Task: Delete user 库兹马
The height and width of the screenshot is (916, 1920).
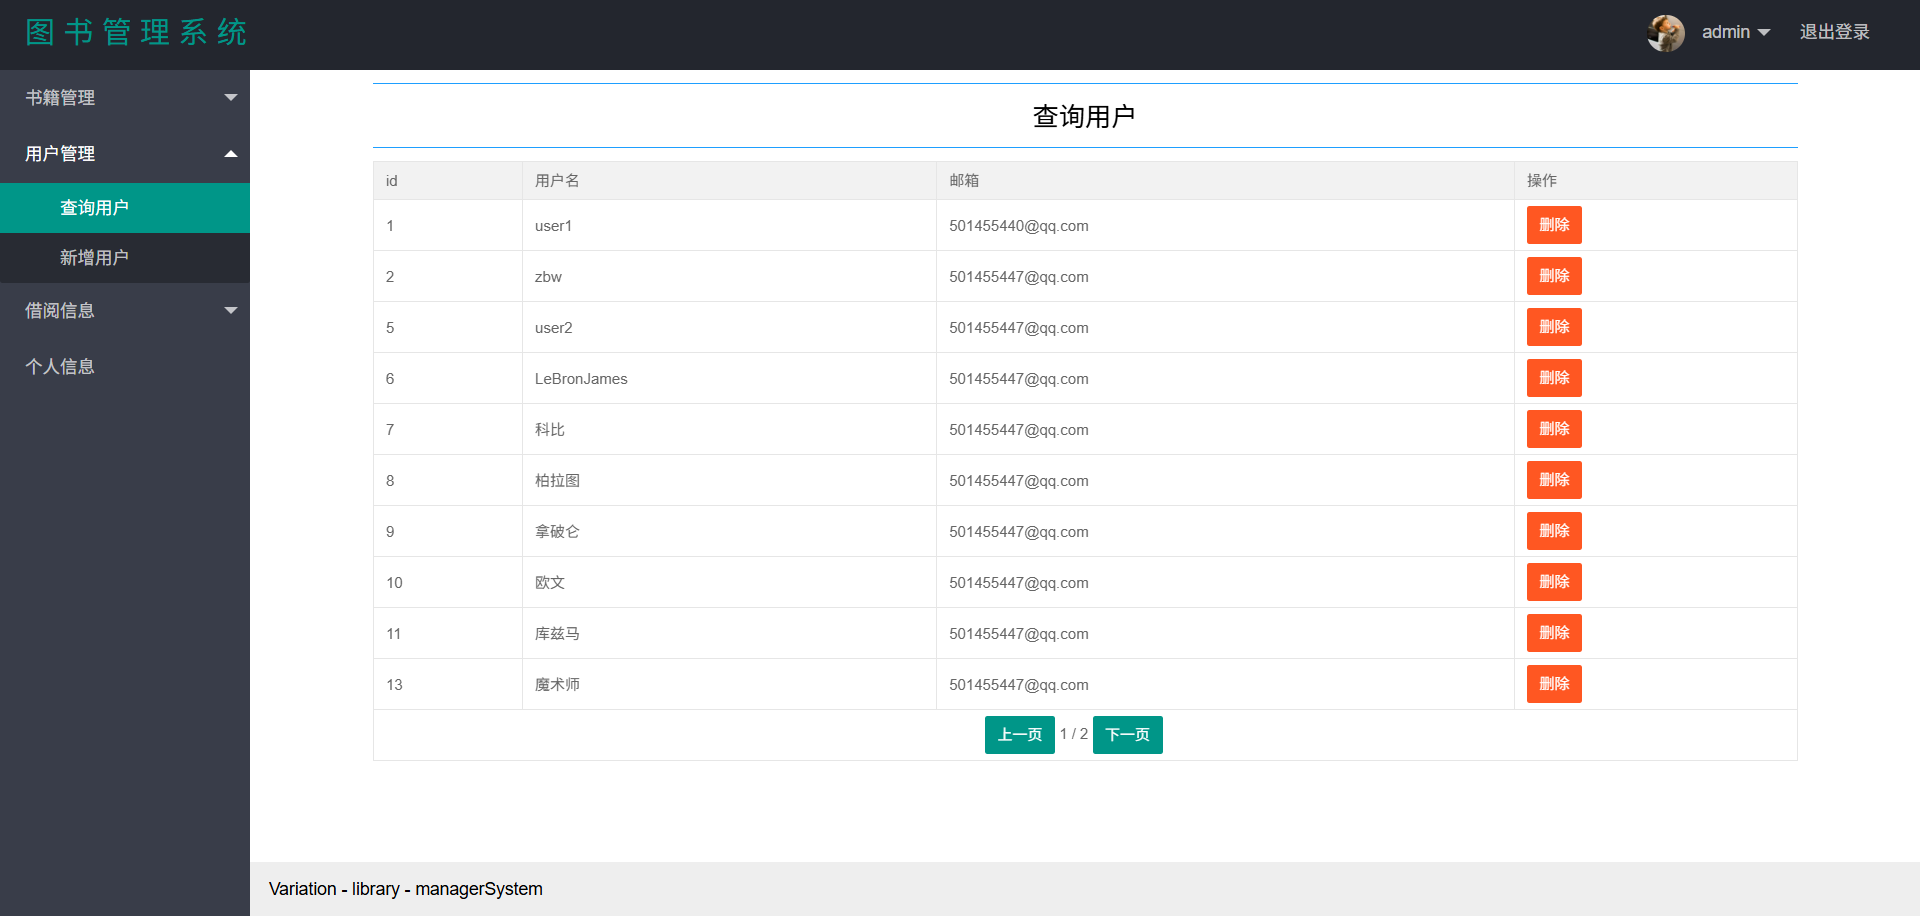Action: coord(1554,633)
